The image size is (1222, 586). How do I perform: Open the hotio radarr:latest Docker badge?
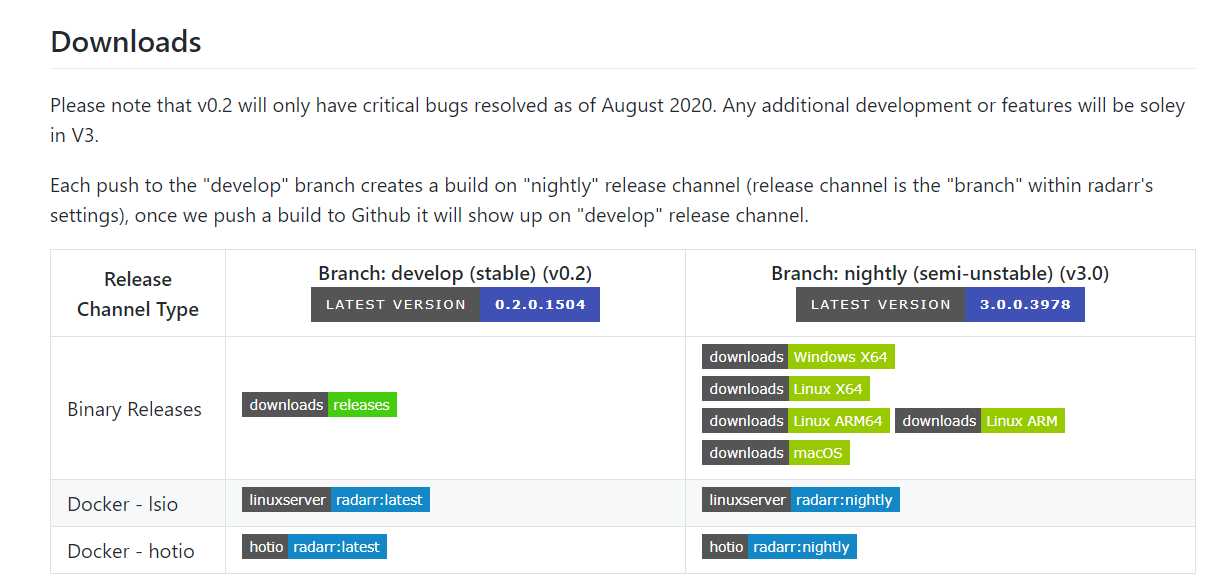(x=315, y=546)
